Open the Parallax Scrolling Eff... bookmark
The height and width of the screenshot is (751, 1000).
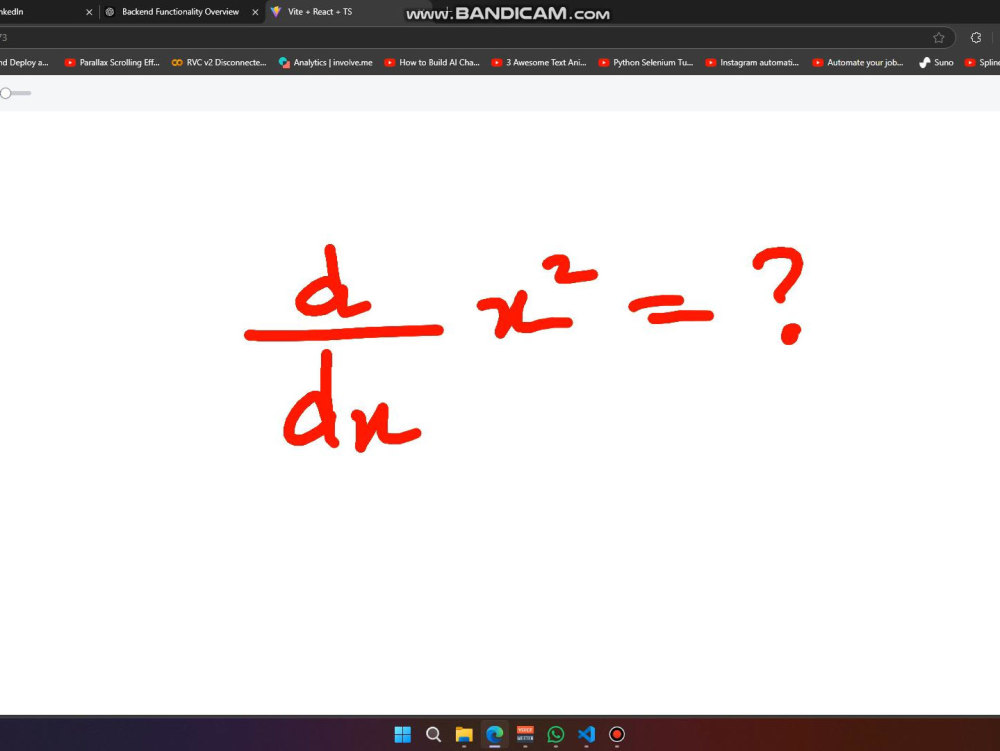pos(112,62)
